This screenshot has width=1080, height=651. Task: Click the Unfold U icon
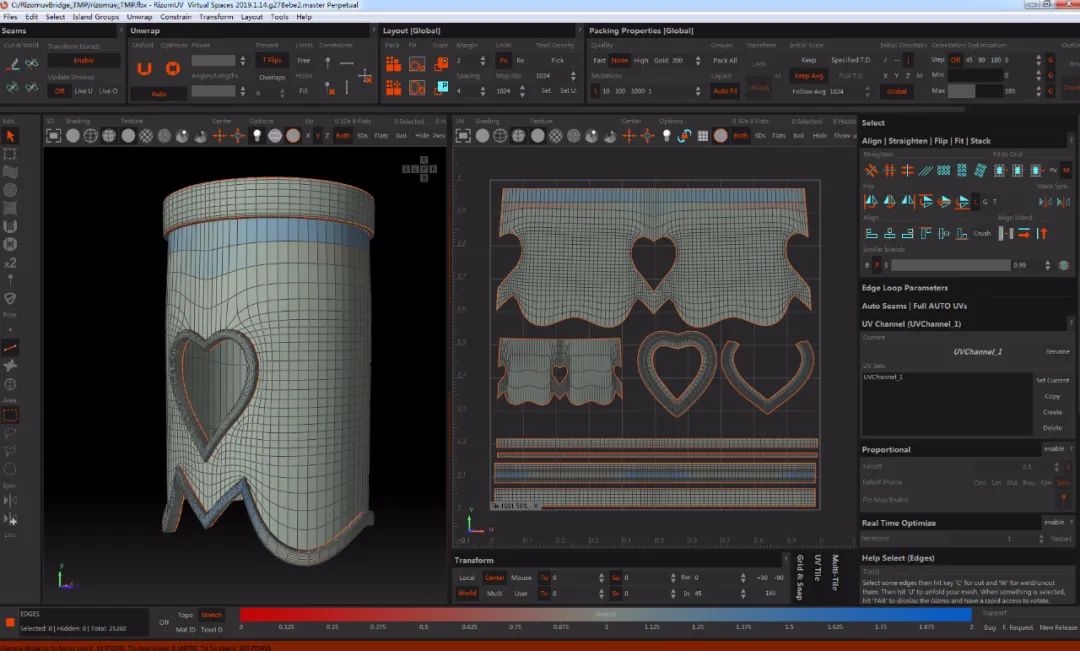point(144,68)
